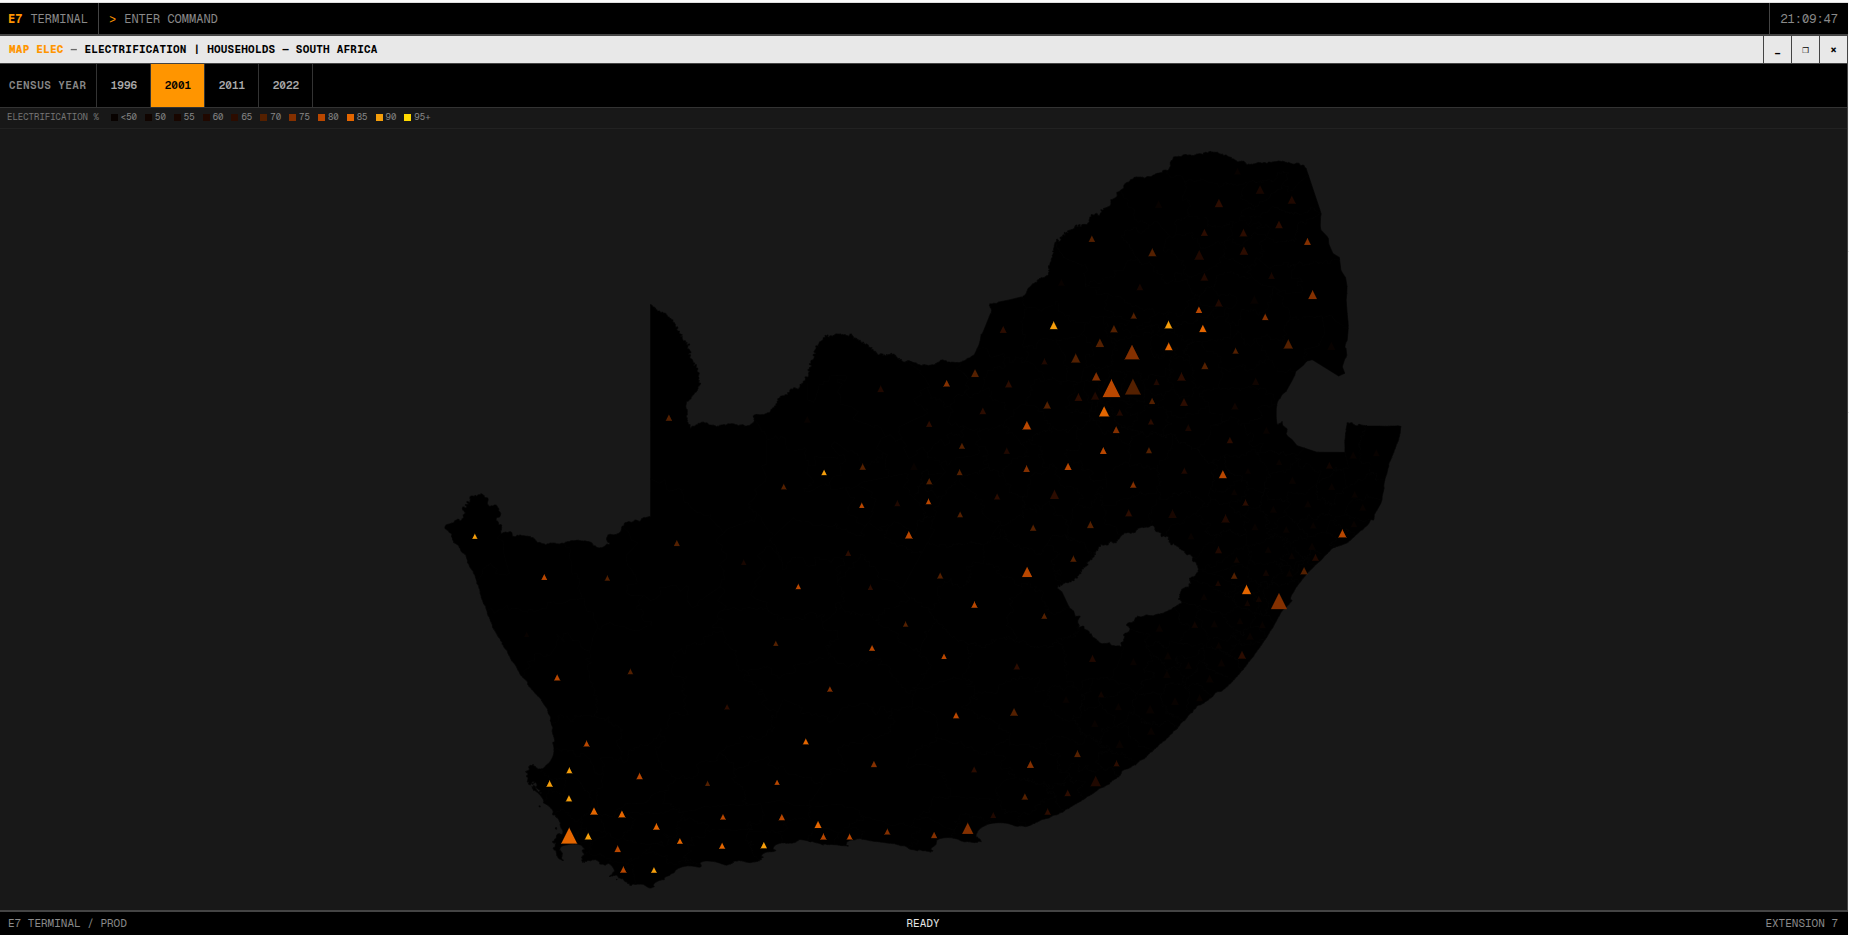1849x935 pixels.
Task: Select the 70 percent legend swatch
Action: pos(263,118)
